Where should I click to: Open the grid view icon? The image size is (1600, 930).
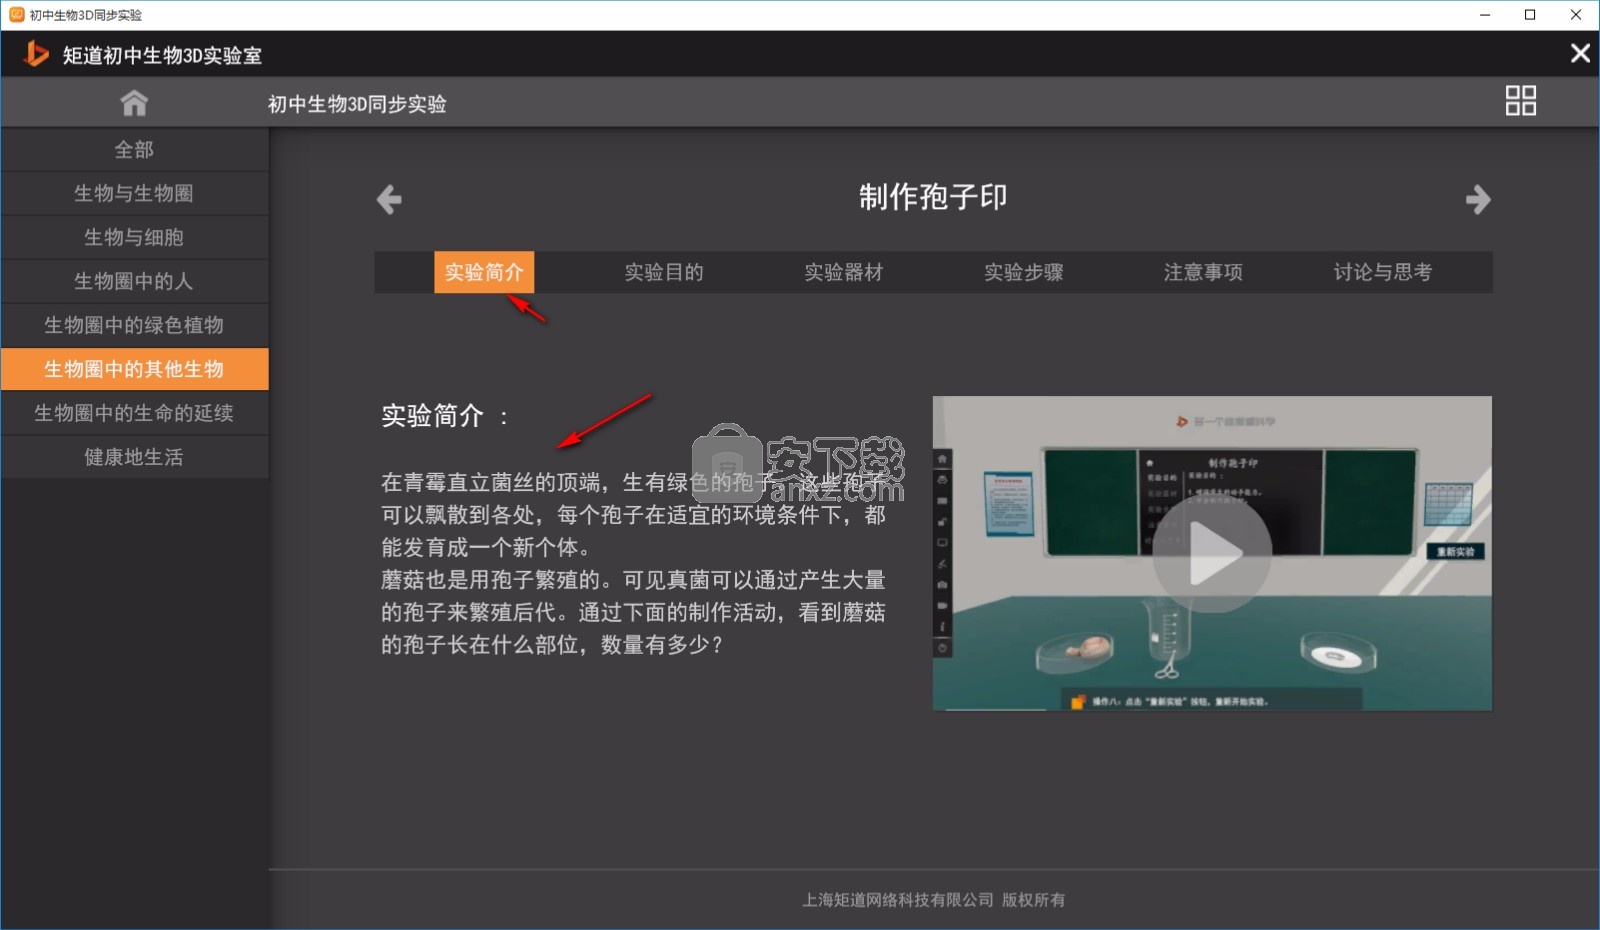click(1520, 100)
